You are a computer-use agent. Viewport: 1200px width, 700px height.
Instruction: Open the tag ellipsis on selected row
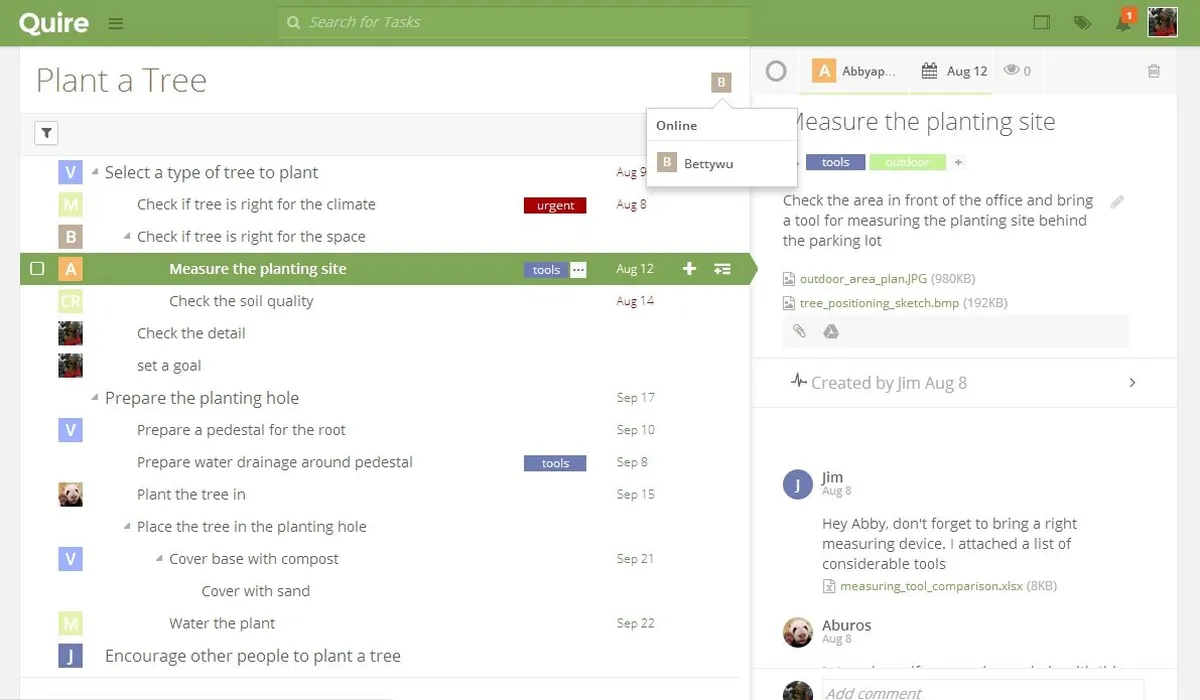578,269
